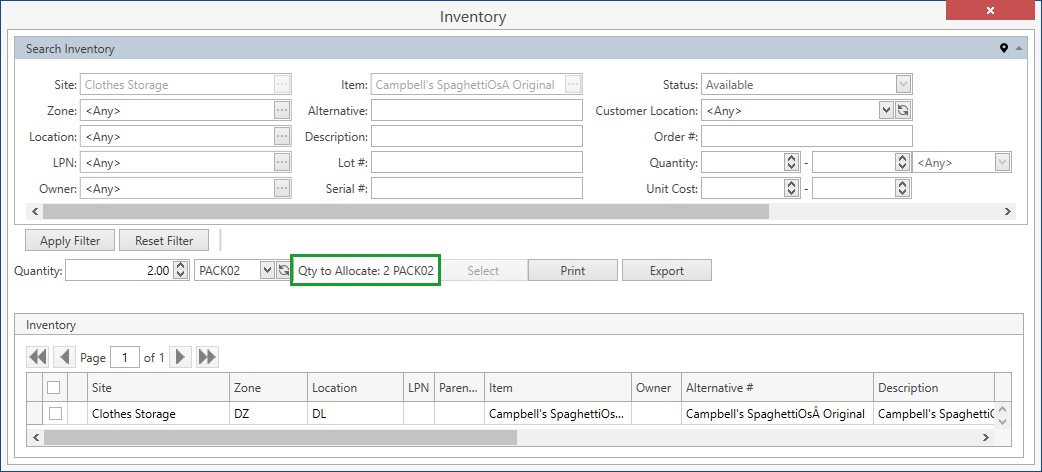Go to previous inventory page

tap(64, 357)
